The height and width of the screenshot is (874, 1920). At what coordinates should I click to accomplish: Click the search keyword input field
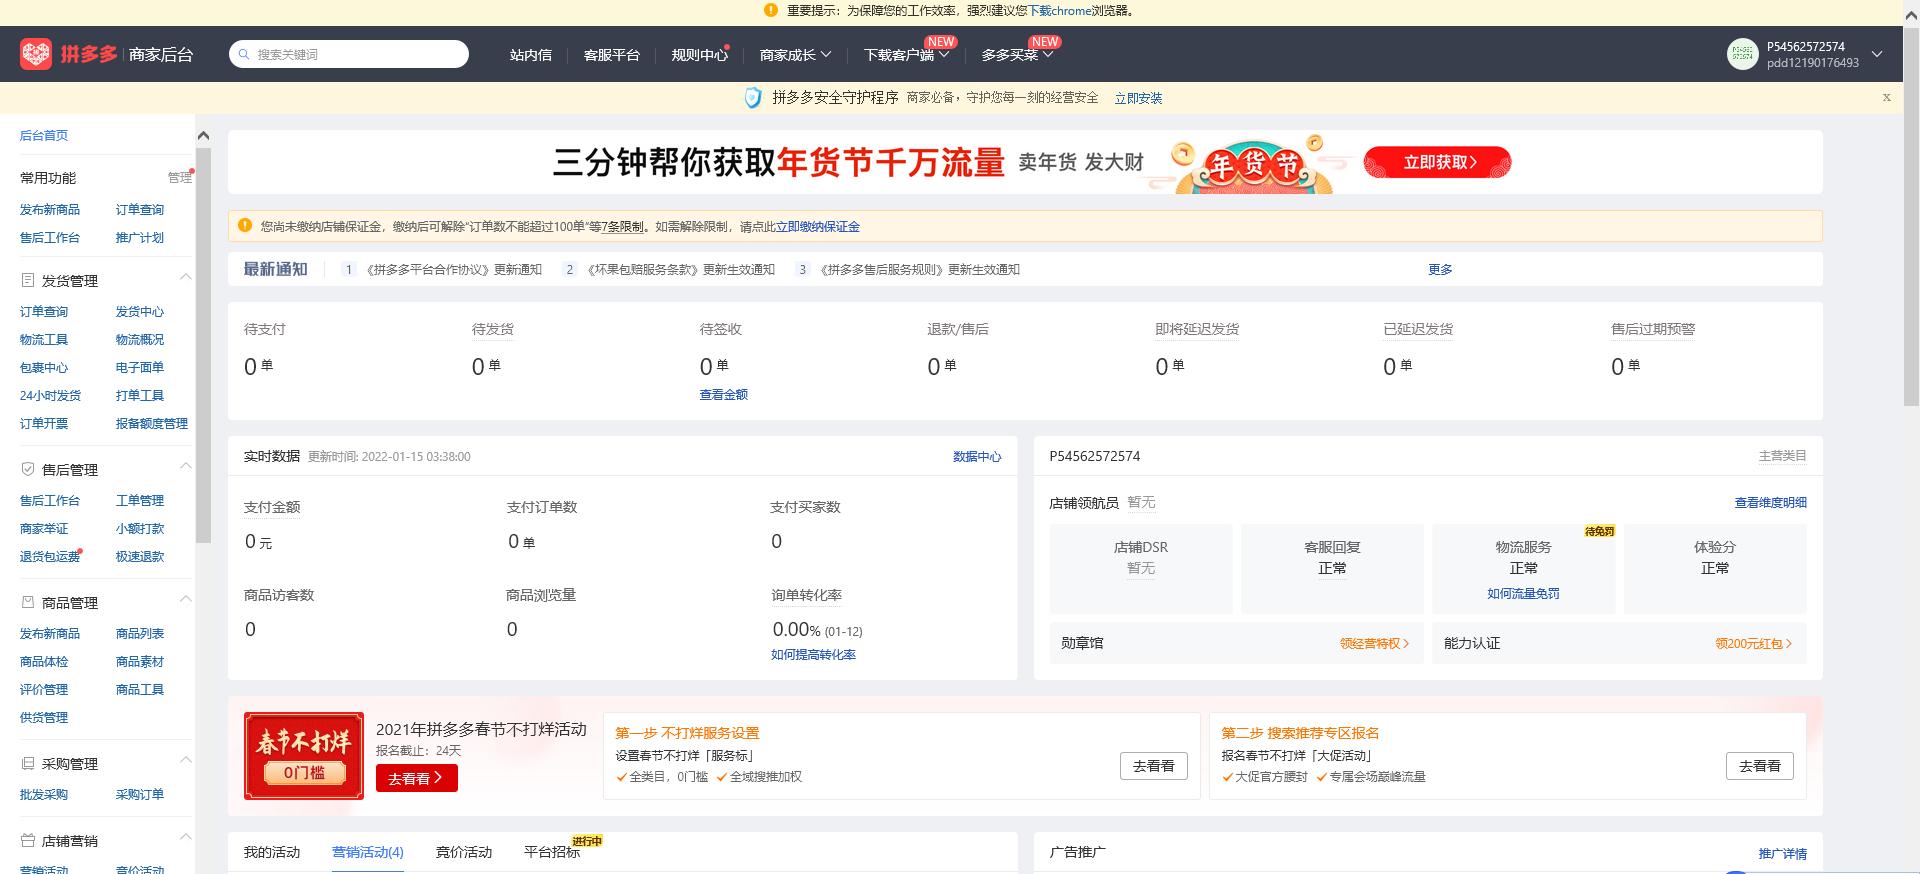[x=349, y=54]
